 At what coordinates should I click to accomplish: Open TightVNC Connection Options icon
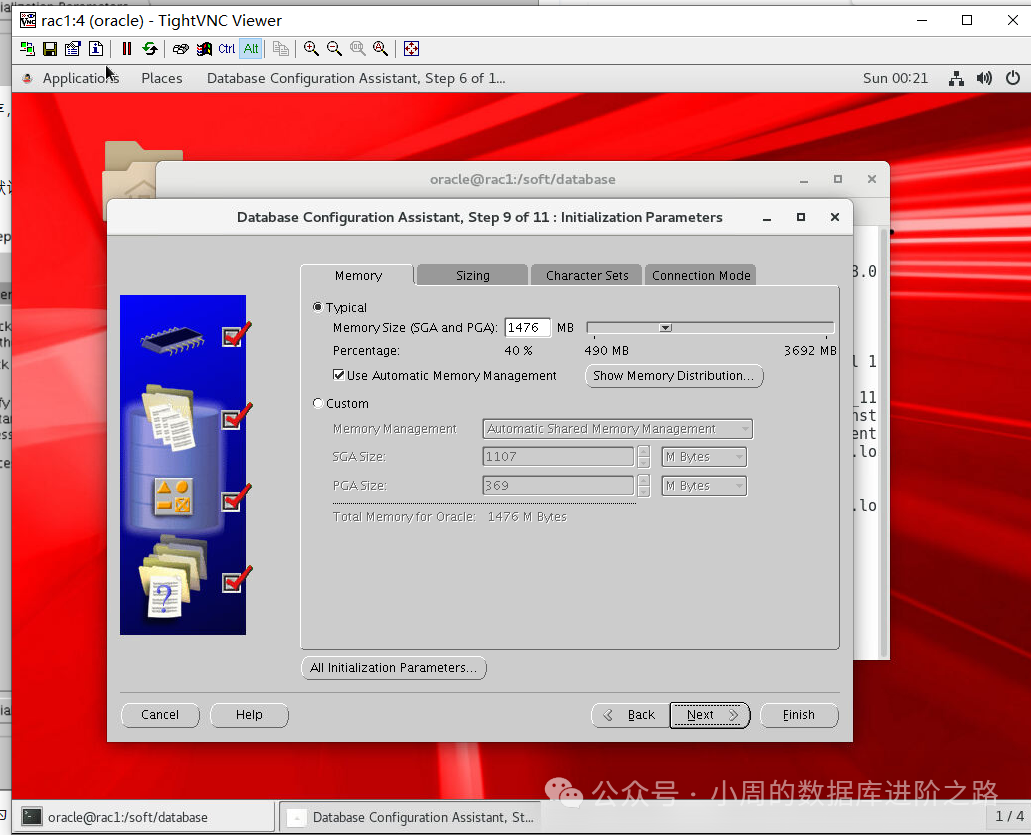pos(72,49)
